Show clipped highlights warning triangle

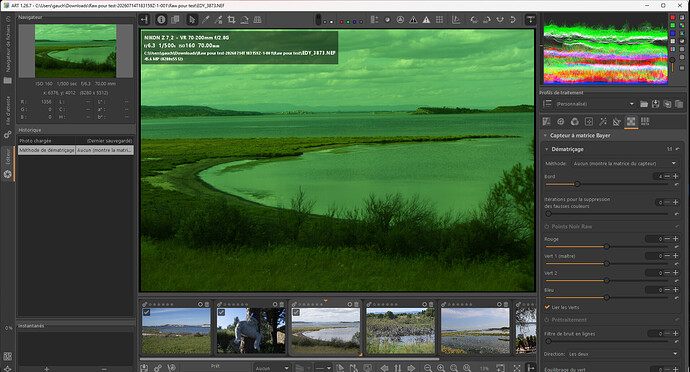click(x=426, y=19)
